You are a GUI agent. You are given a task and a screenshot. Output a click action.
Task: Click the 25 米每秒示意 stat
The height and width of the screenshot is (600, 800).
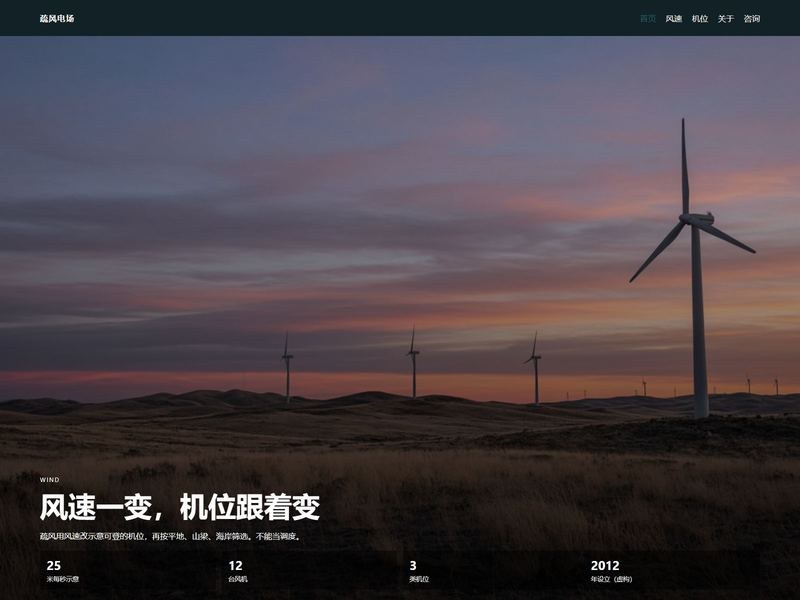(x=130, y=571)
